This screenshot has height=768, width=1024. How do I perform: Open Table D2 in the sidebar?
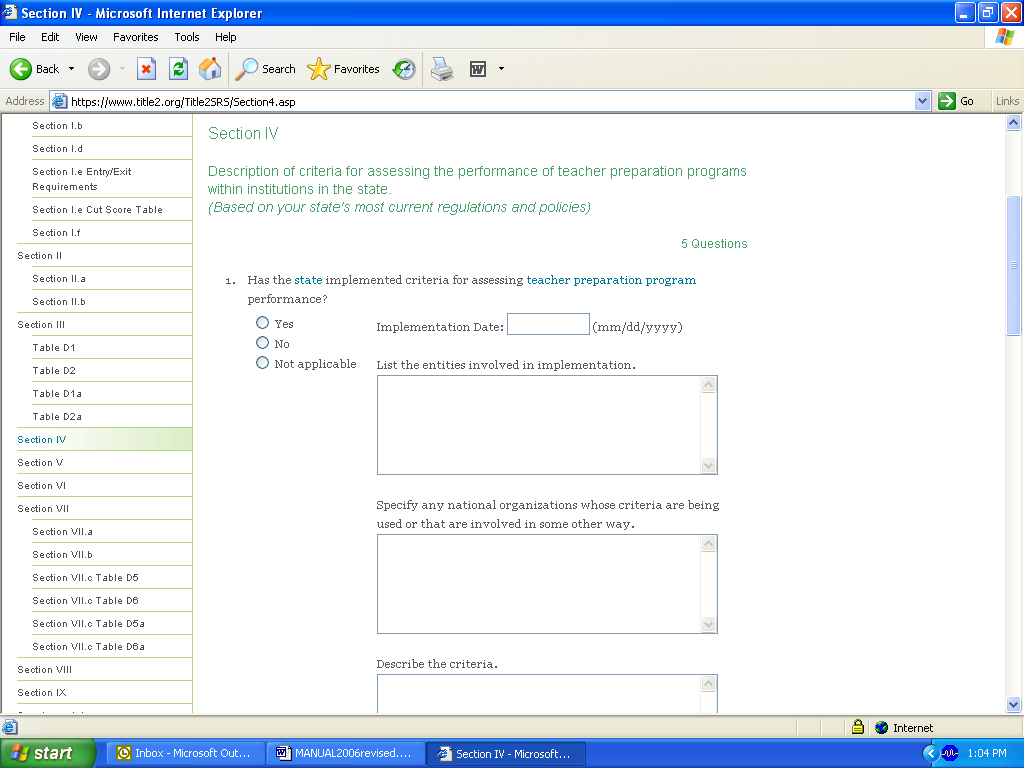click(x=54, y=371)
